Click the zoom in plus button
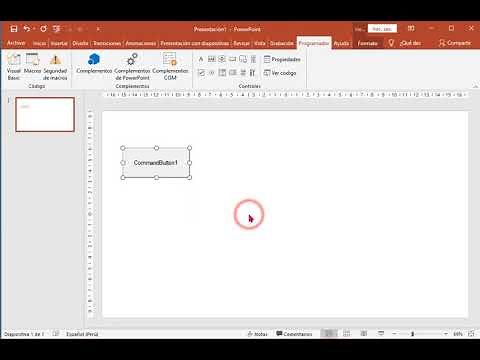This screenshot has width=480, height=360. click(x=446, y=333)
